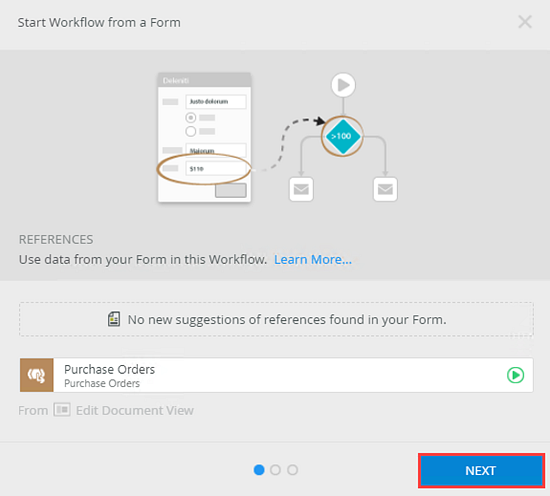Select the Purchase Orders reference row
This screenshot has height=496, width=550.
tap(276, 375)
